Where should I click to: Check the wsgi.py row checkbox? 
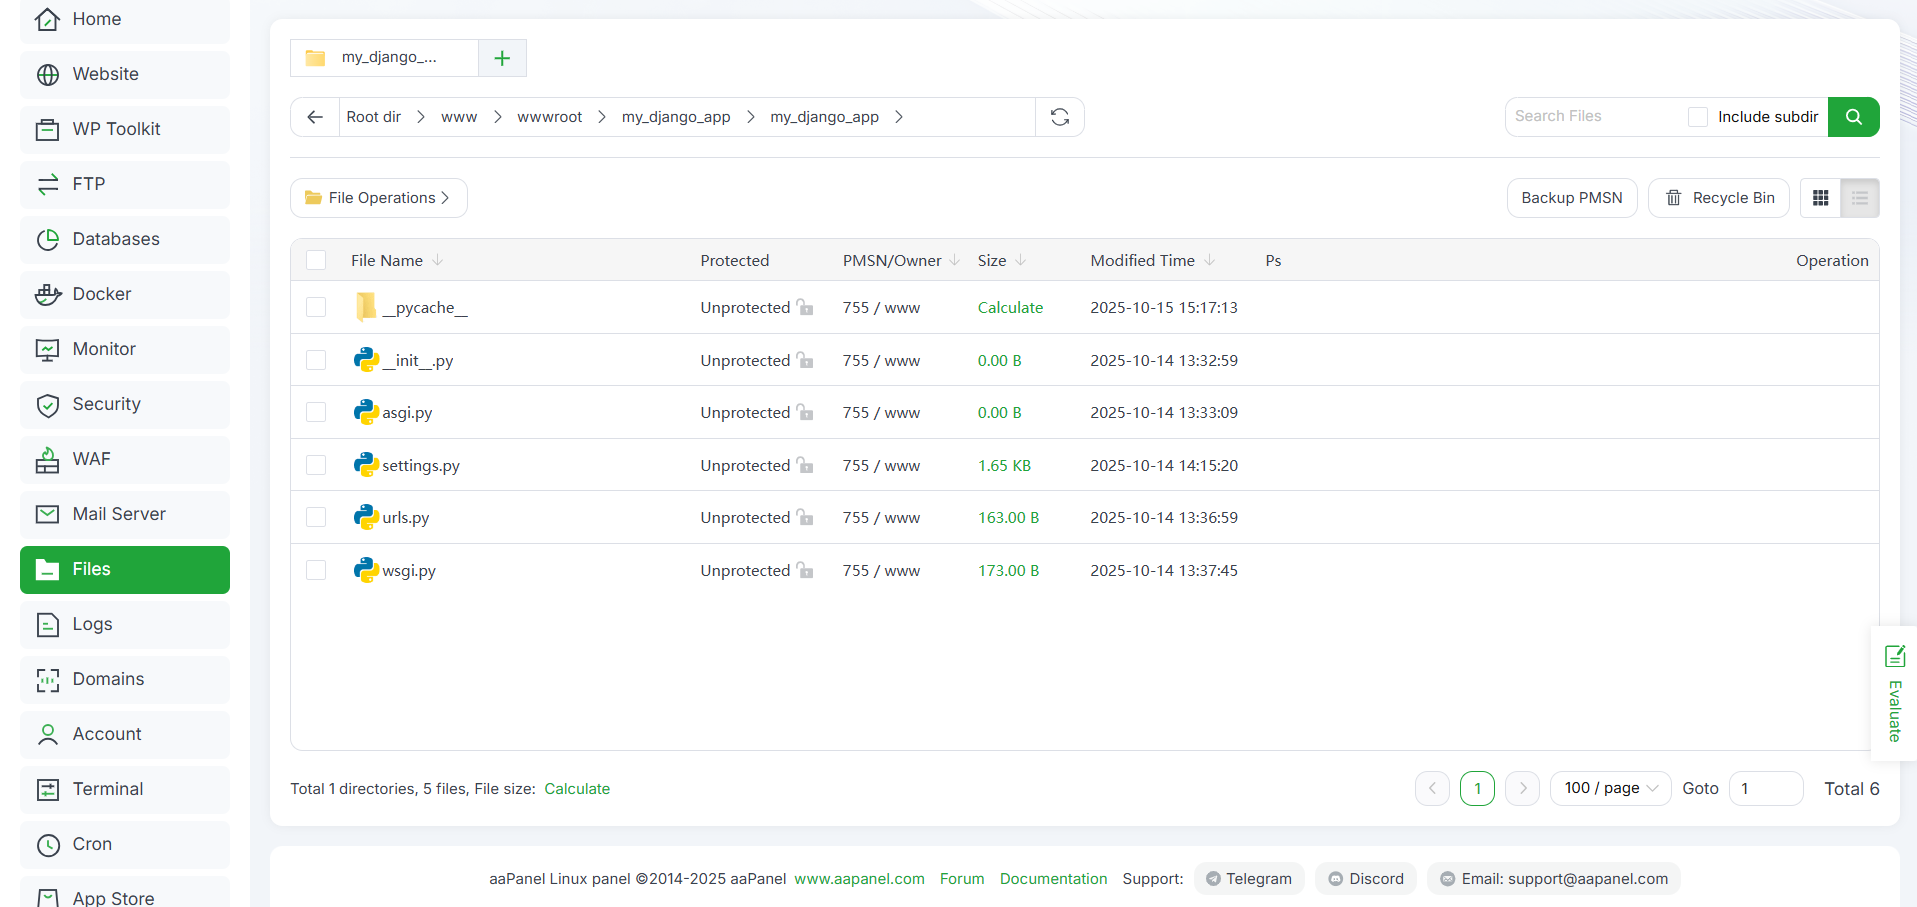(x=316, y=570)
